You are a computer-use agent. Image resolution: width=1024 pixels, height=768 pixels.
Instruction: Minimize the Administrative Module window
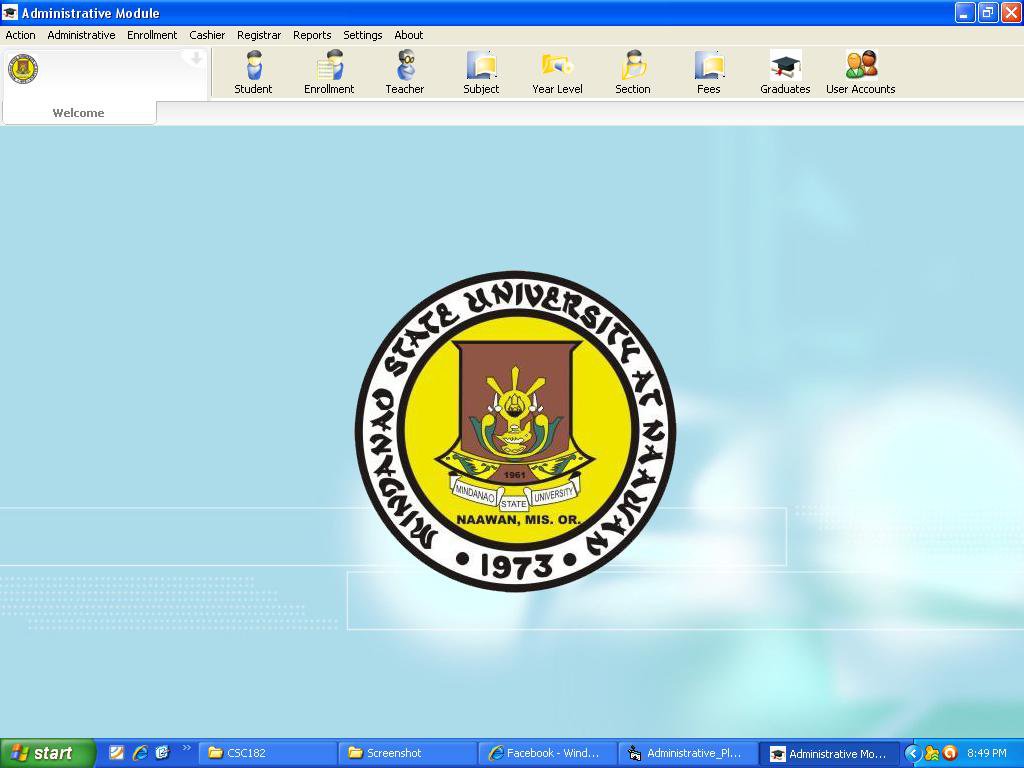pos(965,12)
